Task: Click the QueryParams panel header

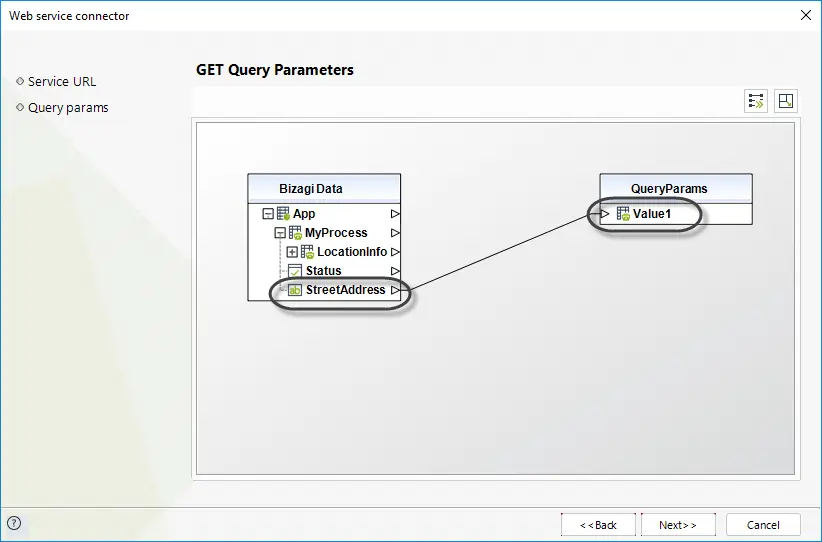Action: (x=676, y=189)
